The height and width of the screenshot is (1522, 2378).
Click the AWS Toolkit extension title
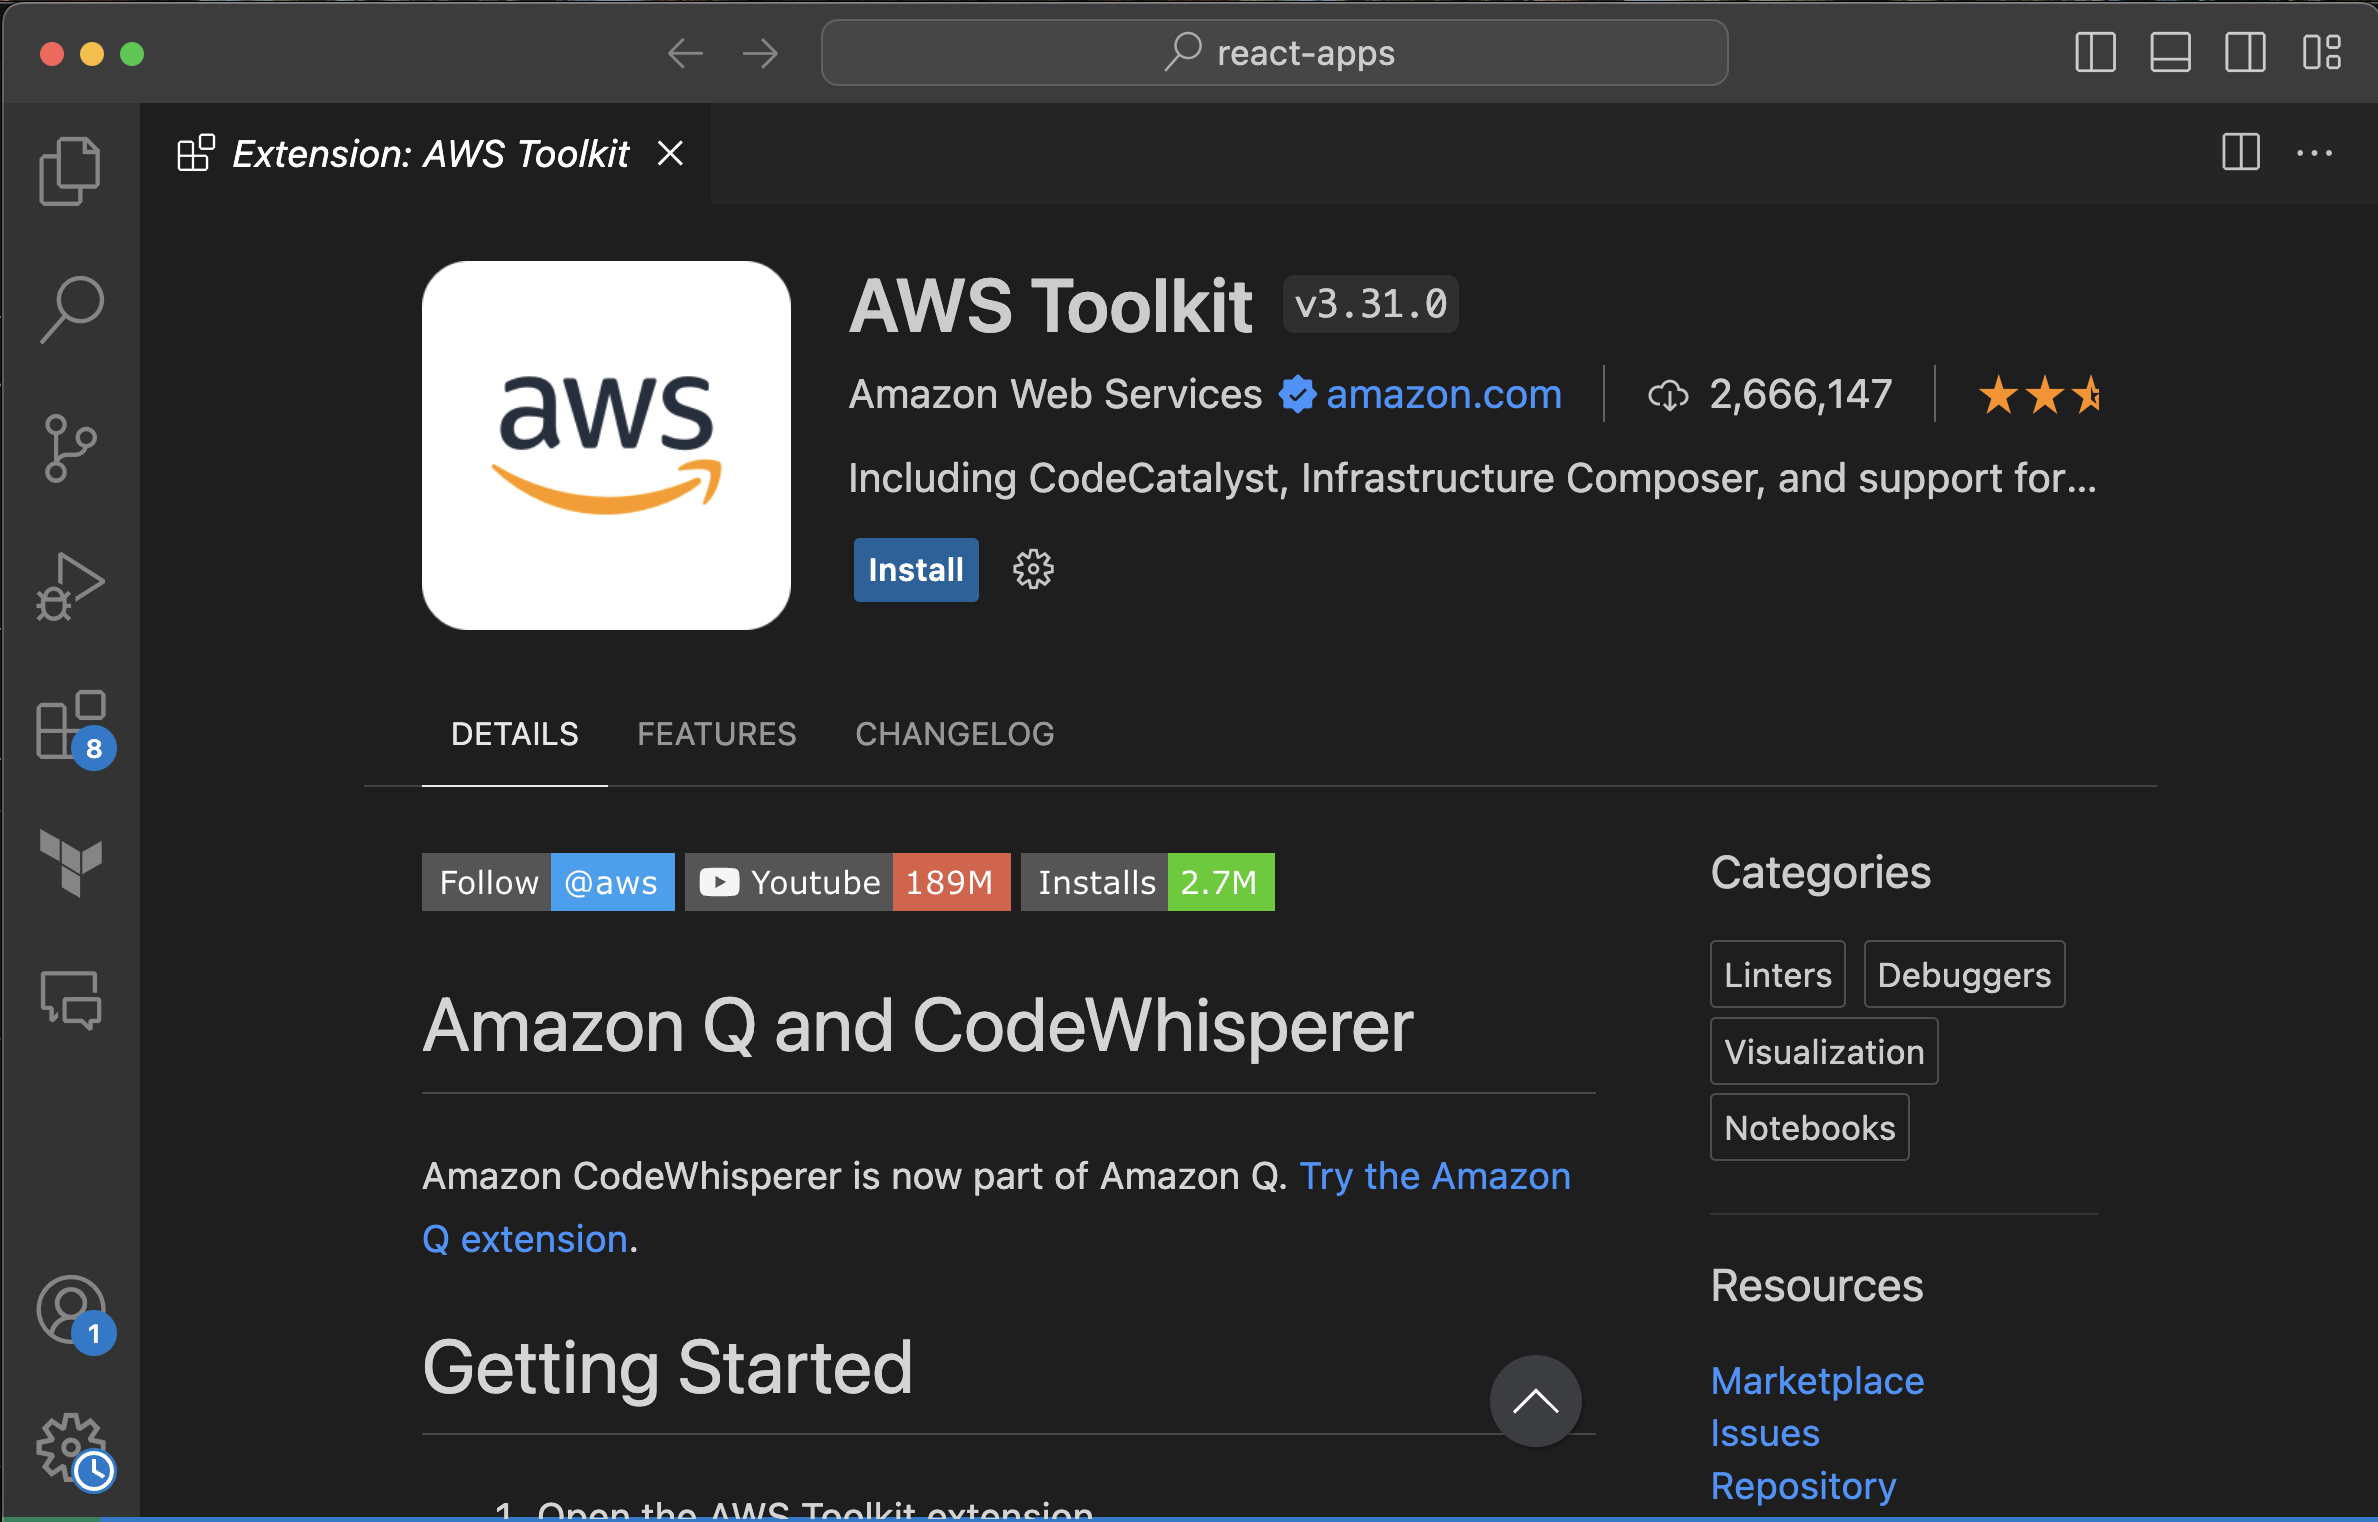1050,306
